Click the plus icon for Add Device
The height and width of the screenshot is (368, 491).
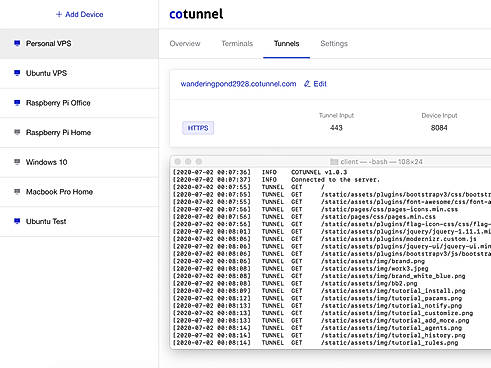click(59, 14)
